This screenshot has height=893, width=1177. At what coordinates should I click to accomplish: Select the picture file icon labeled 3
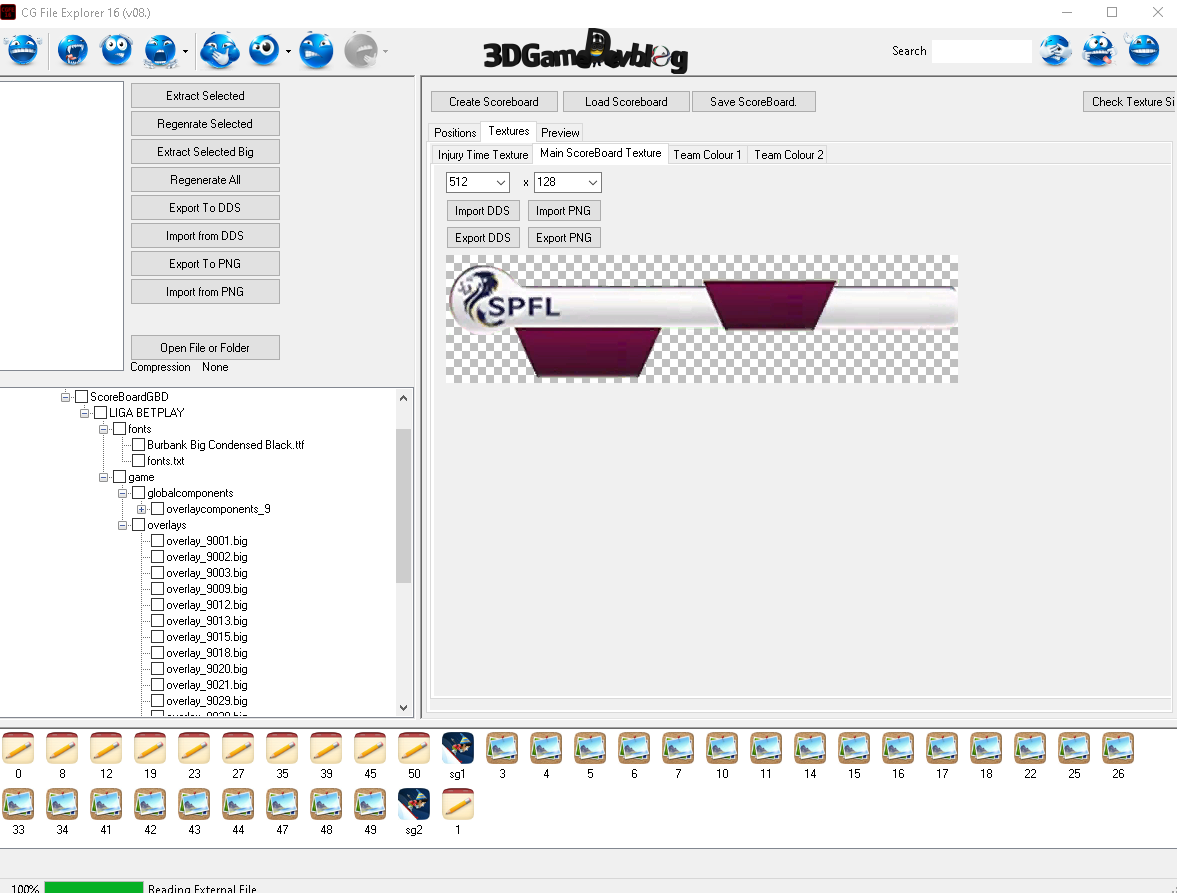(502, 748)
